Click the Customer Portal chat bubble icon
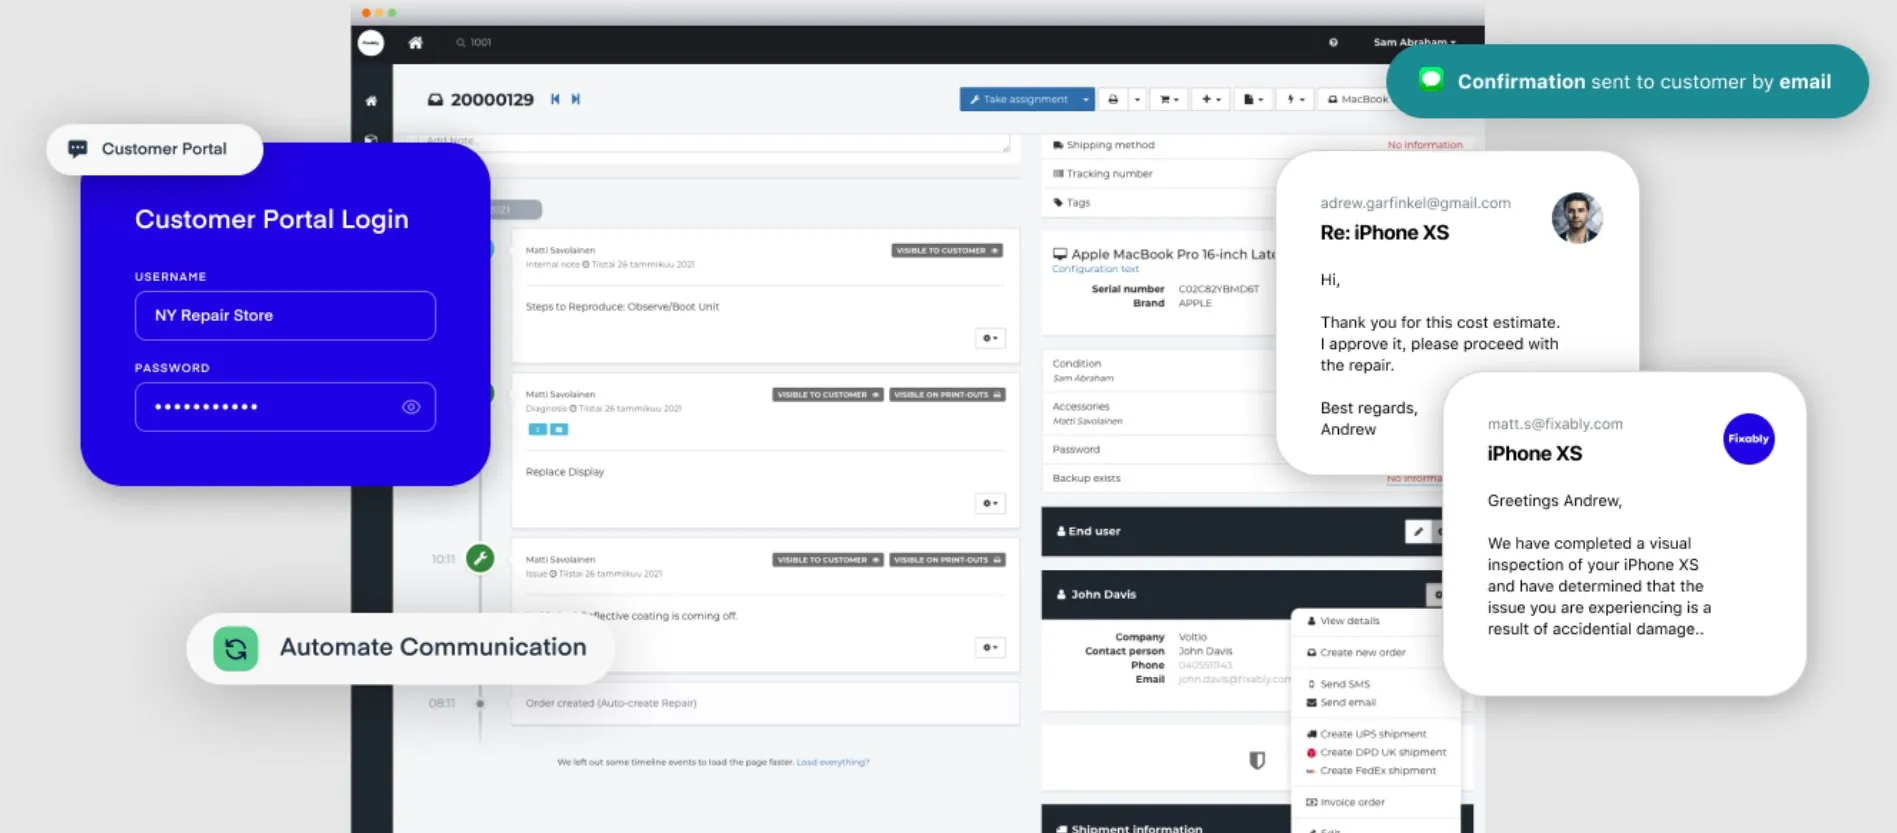Viewport: 1897px width, 833px height. pyautogui.click(x=77, y=149)
